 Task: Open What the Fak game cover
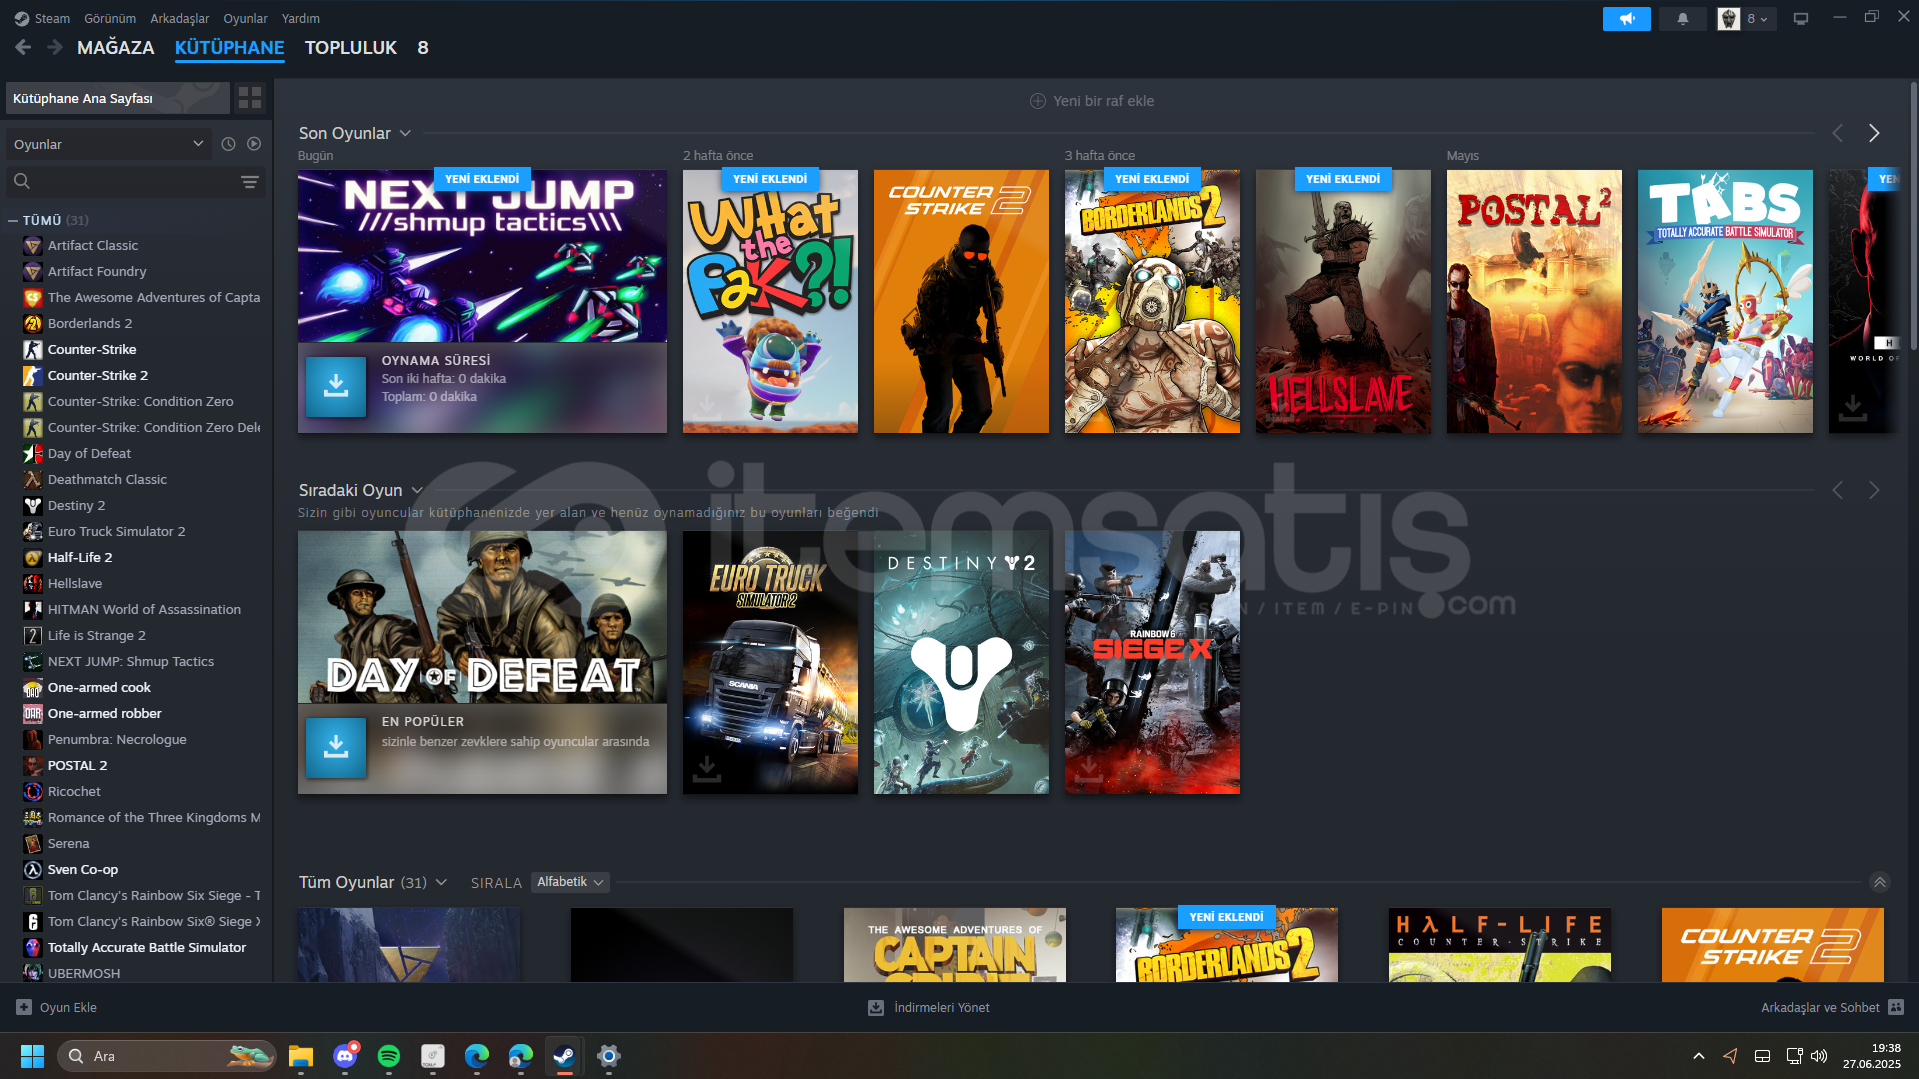click(770, 301)
